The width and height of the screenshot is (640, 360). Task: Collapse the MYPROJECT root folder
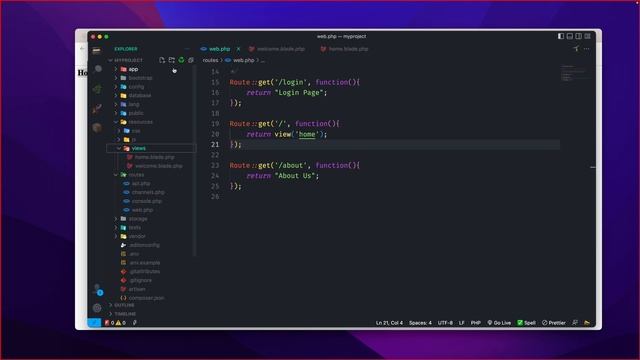coord(126,60)
